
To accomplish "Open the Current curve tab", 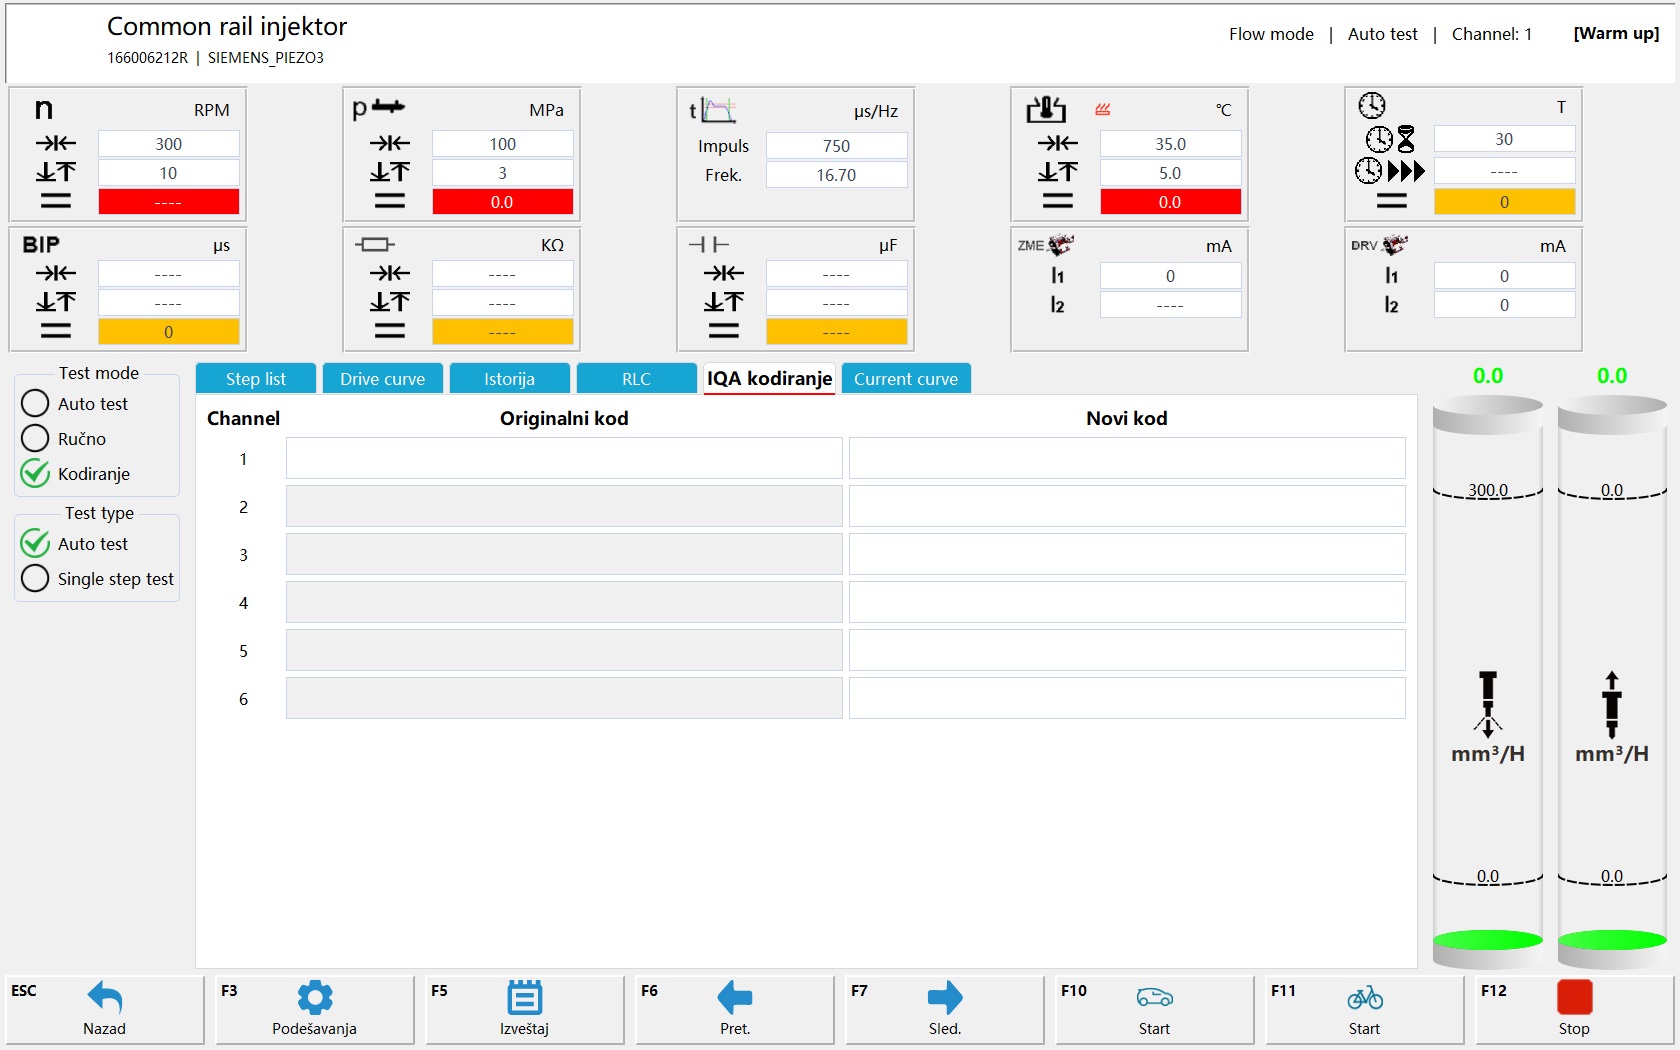I will click(906, 379).
